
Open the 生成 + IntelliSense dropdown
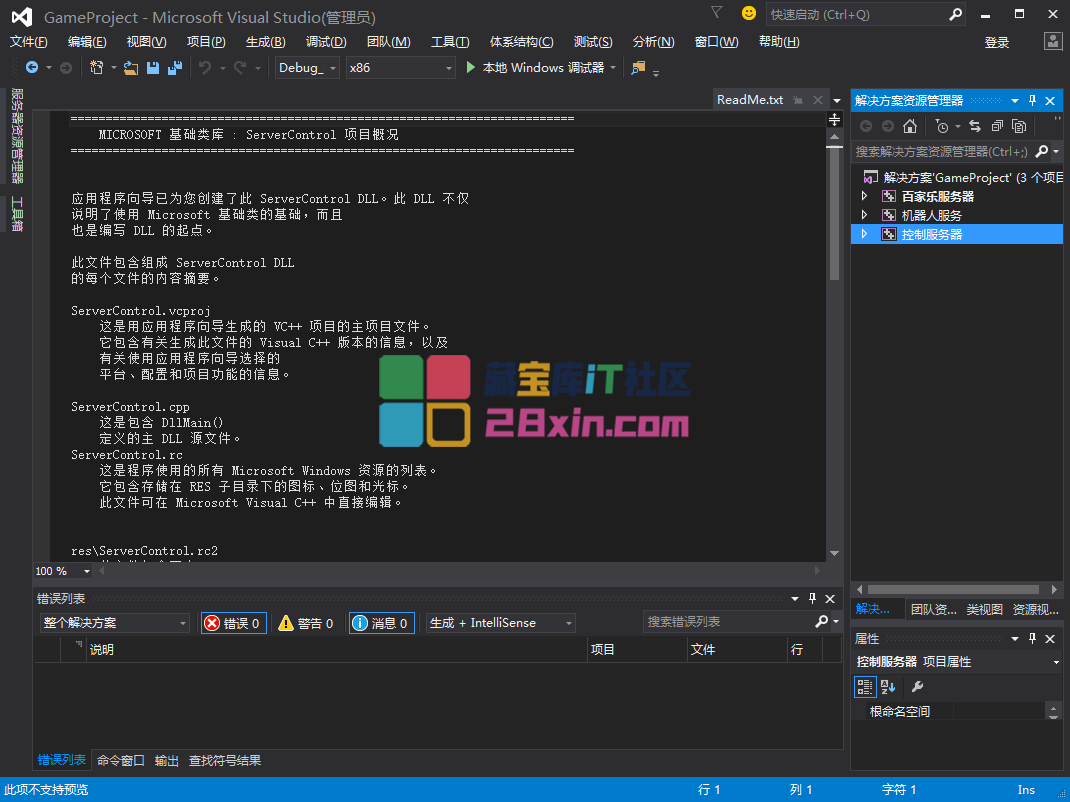500,623
